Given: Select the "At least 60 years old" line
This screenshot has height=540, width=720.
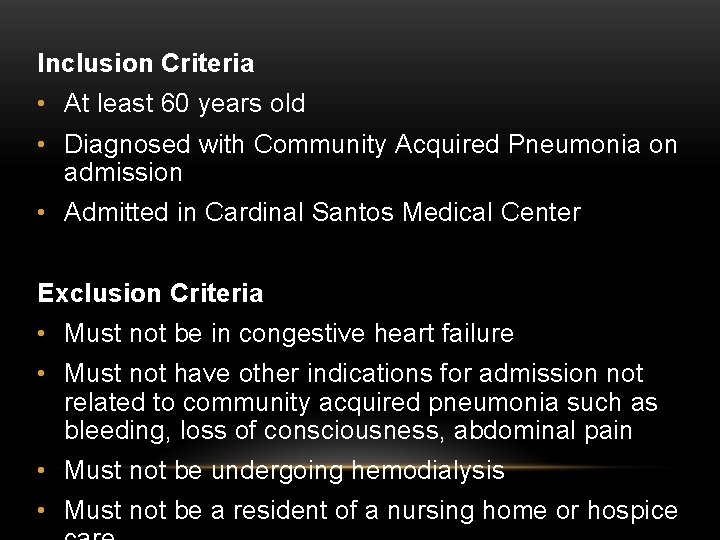Looking at the screenshot, I should (x=184, y=104).
